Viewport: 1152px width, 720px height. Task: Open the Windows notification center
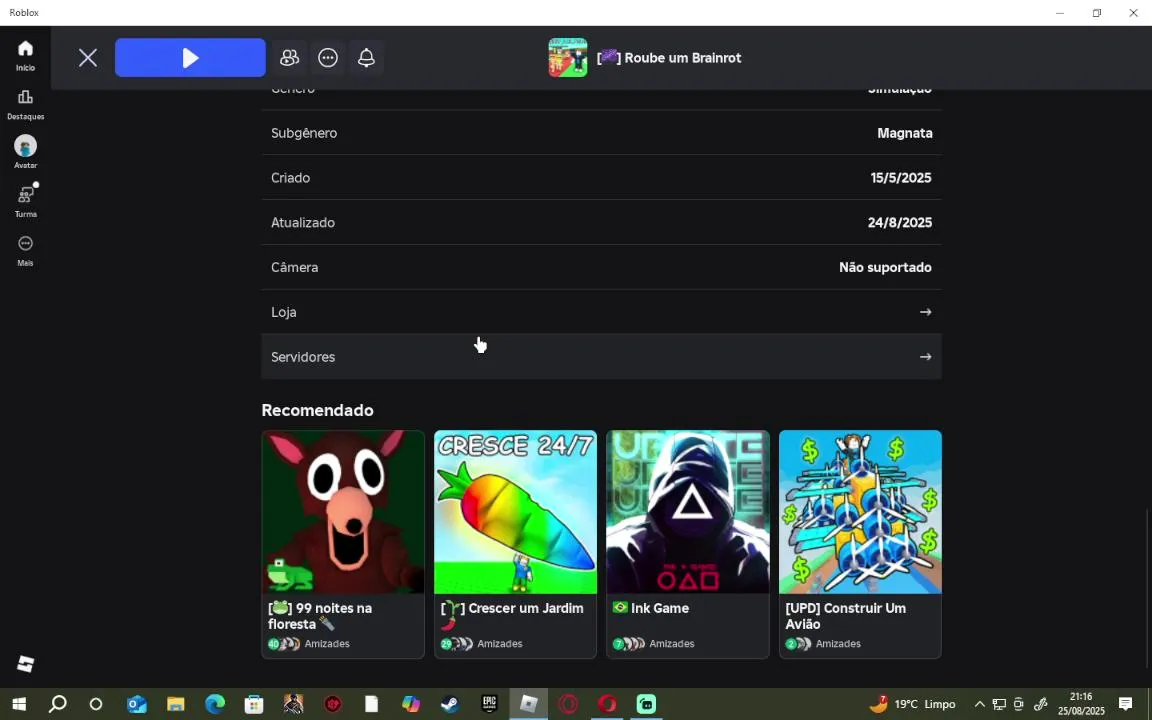(x=1126, y=705)
